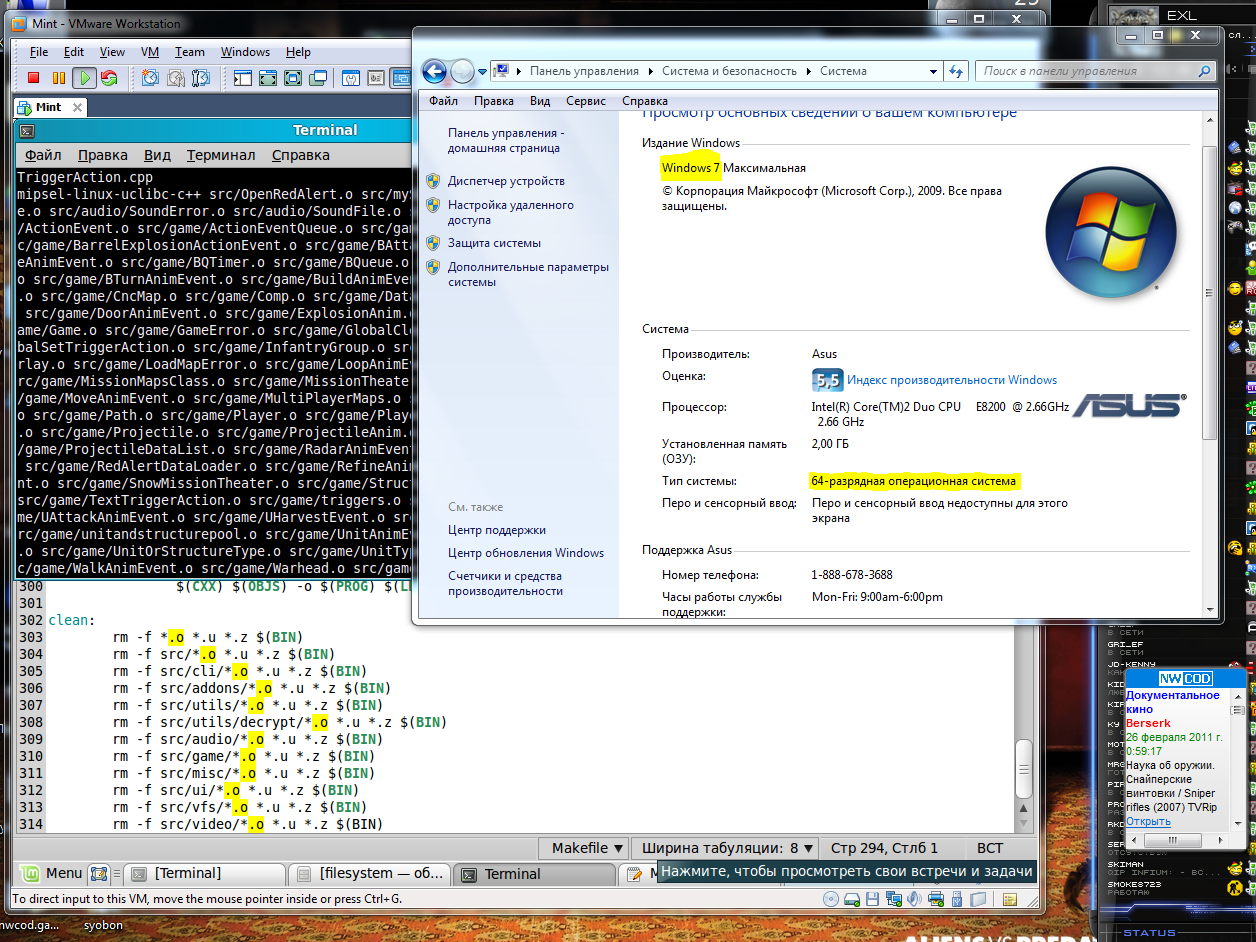Click the VMware green Power On button
1256x942 pixels.
tap(85, 78)
